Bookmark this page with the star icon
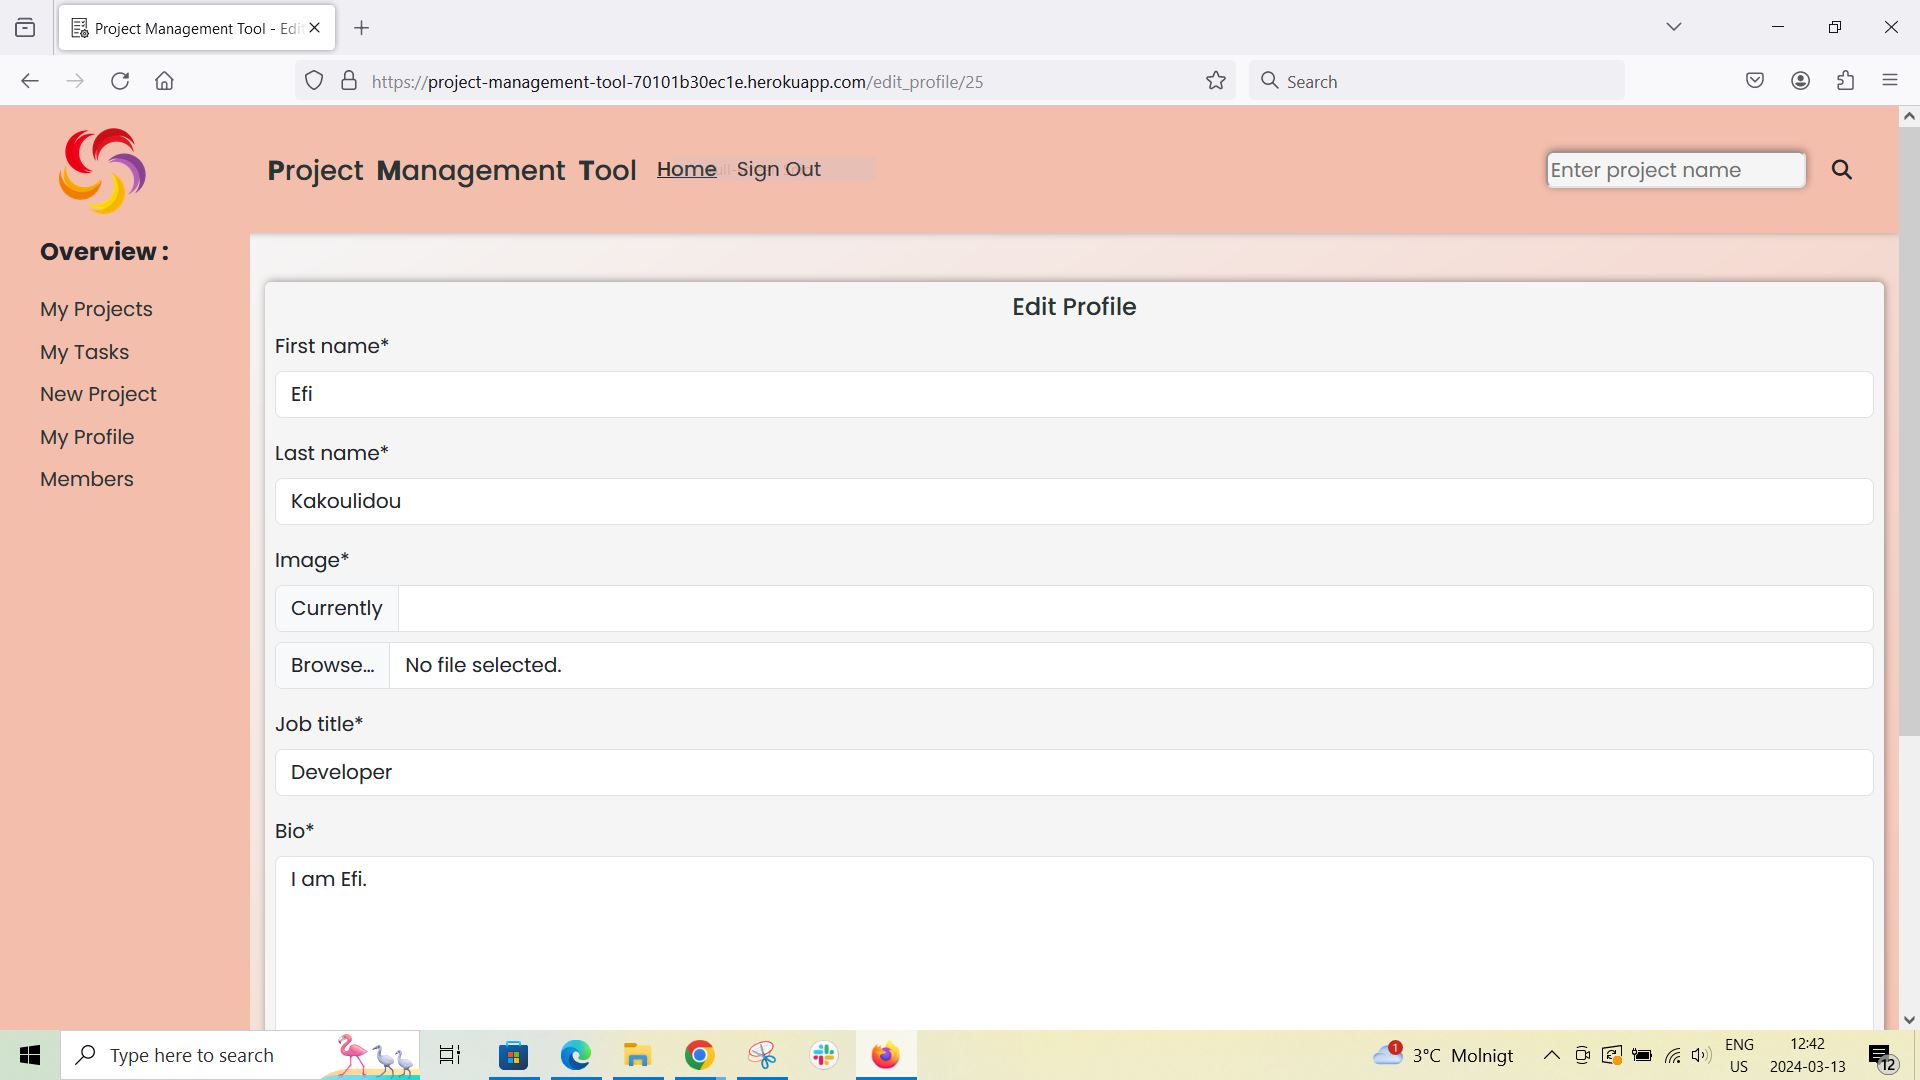The height and width of the screenshot is (1080, 1920). coord(1215,80)
